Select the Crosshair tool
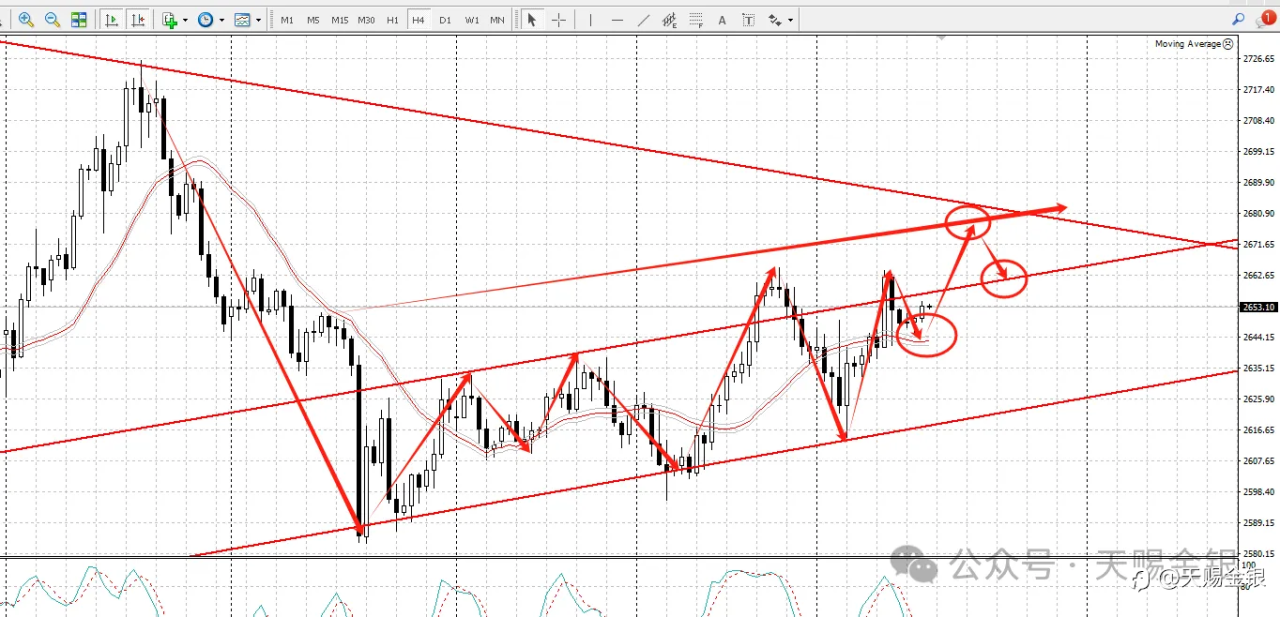This screenshot has width=1280, height=617. [559, 20]
